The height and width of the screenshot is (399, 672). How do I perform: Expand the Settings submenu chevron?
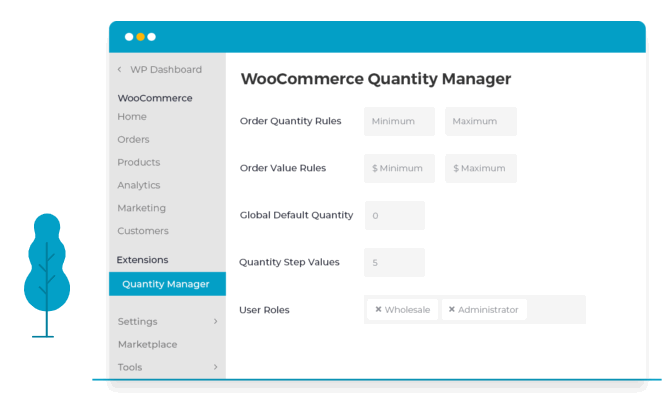216,321
